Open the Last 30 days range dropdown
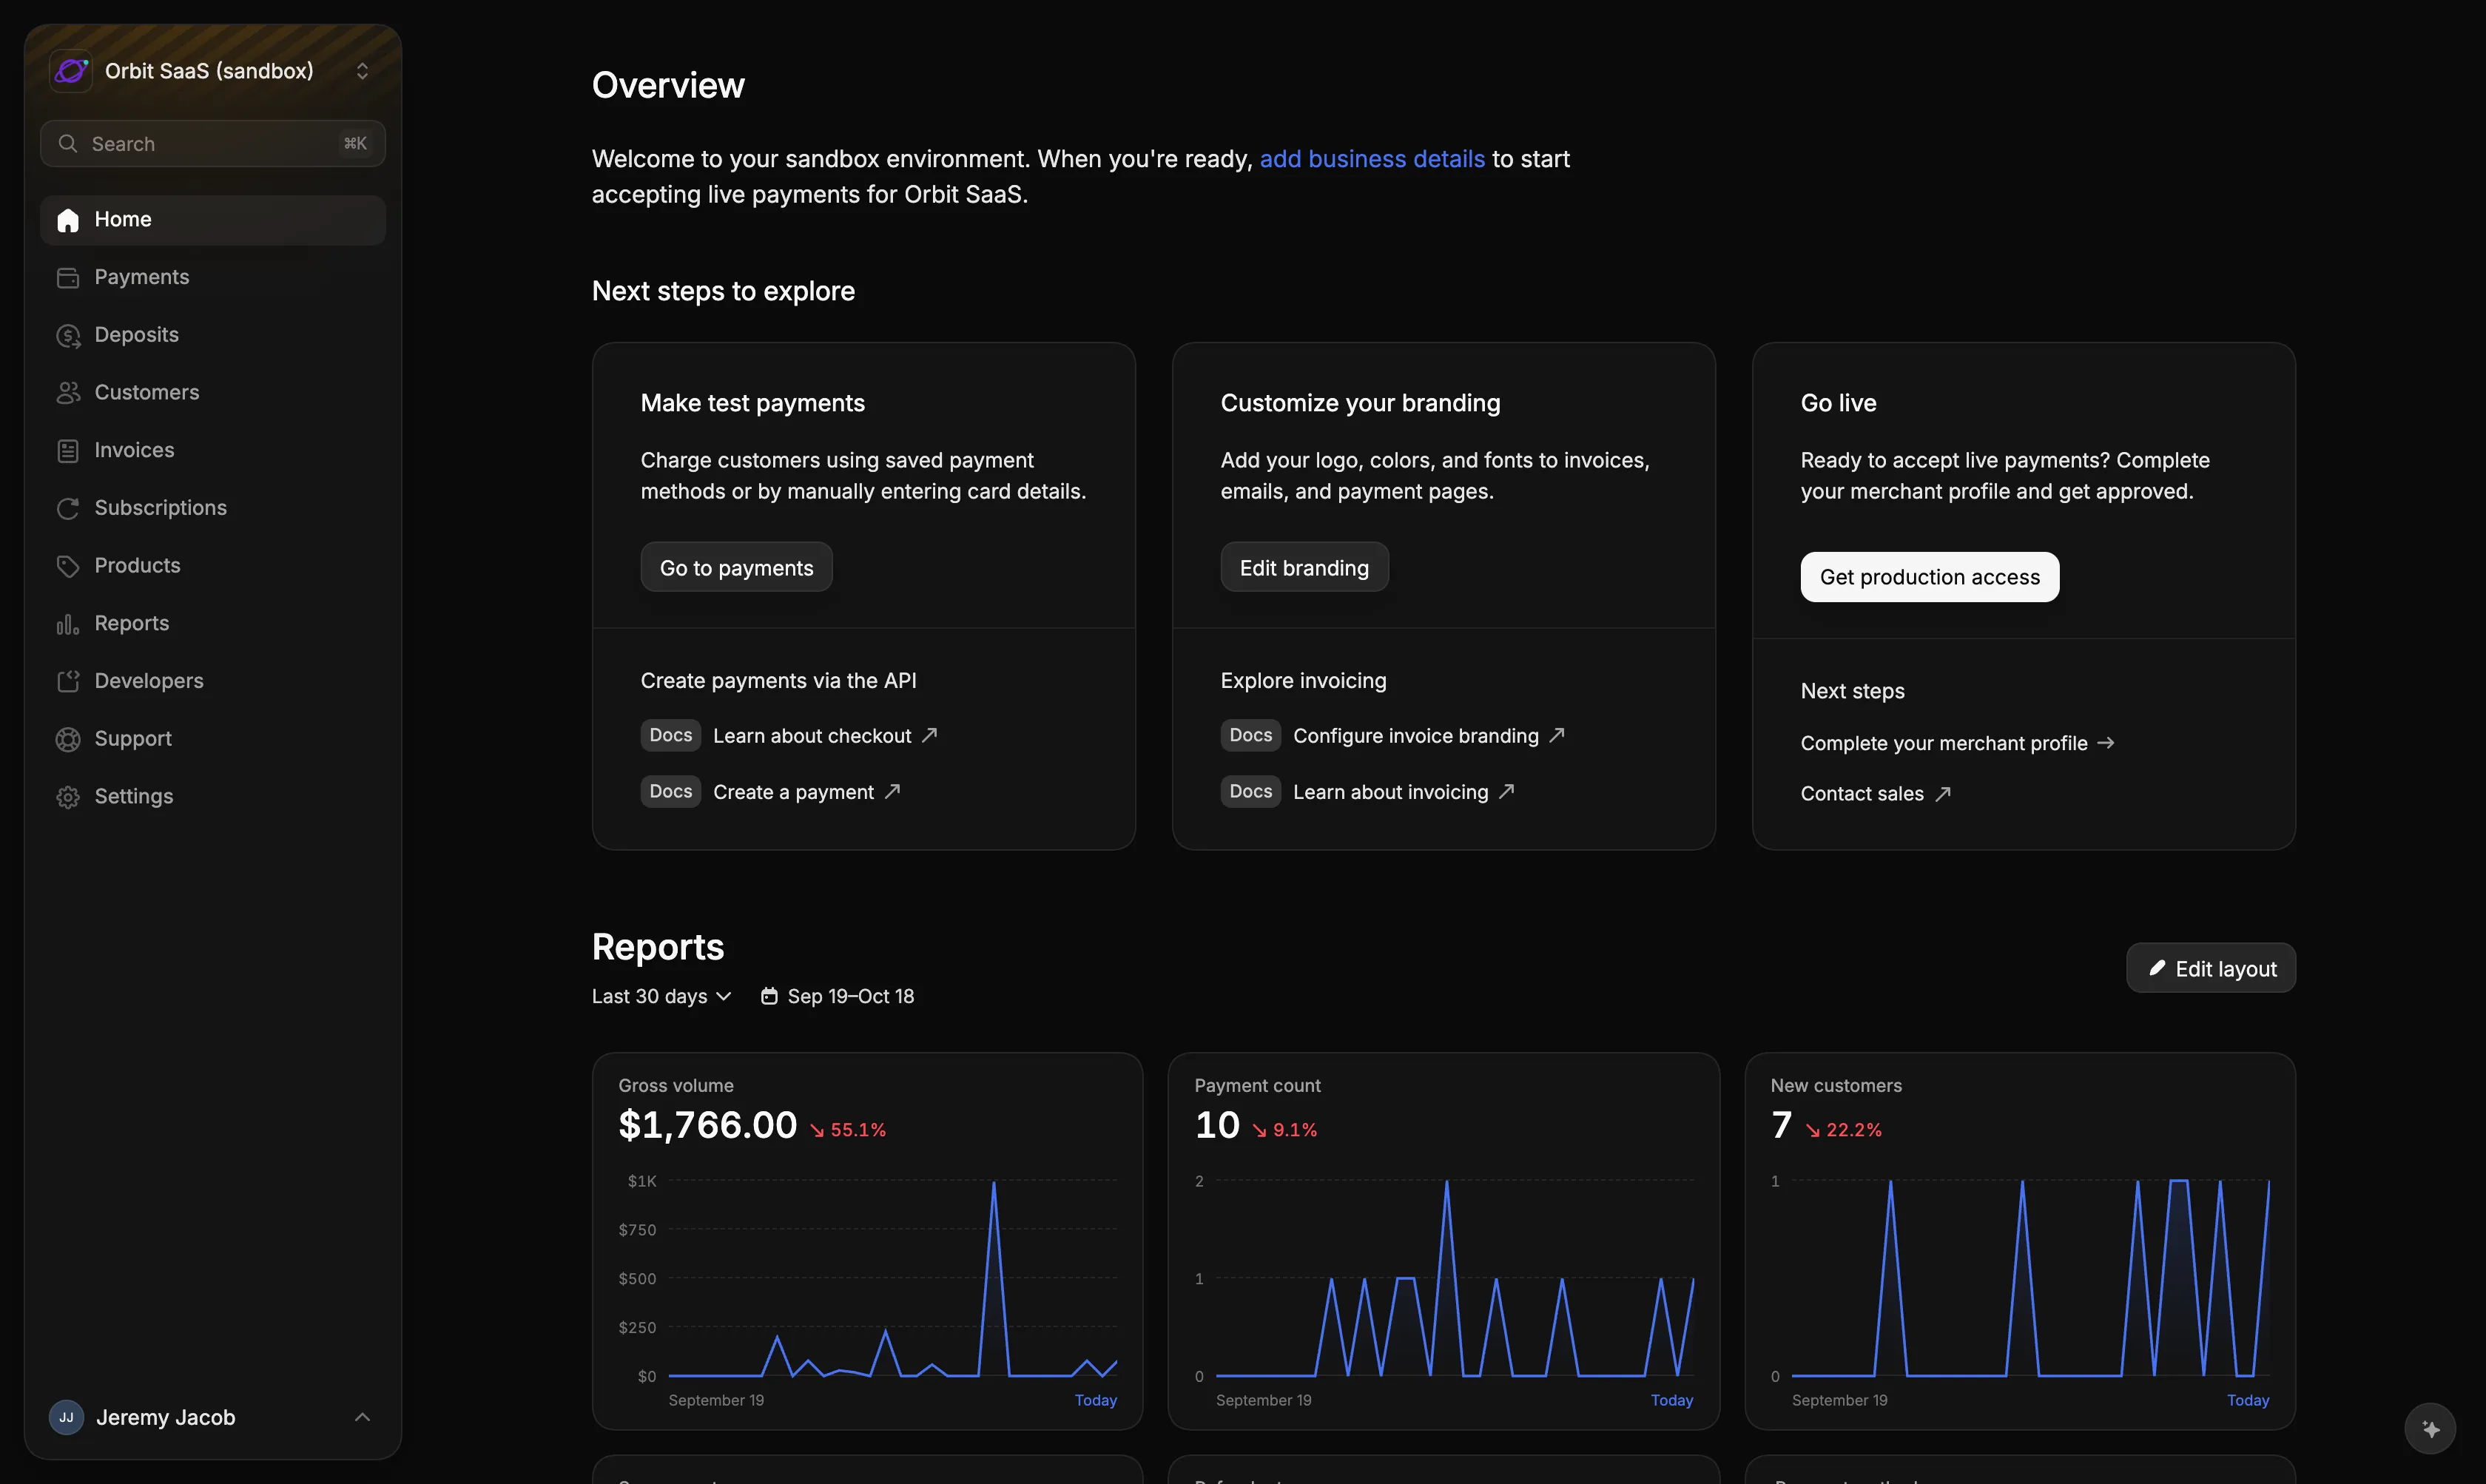The width and height of the screenshot is (2486, 1484). point(661,996)
